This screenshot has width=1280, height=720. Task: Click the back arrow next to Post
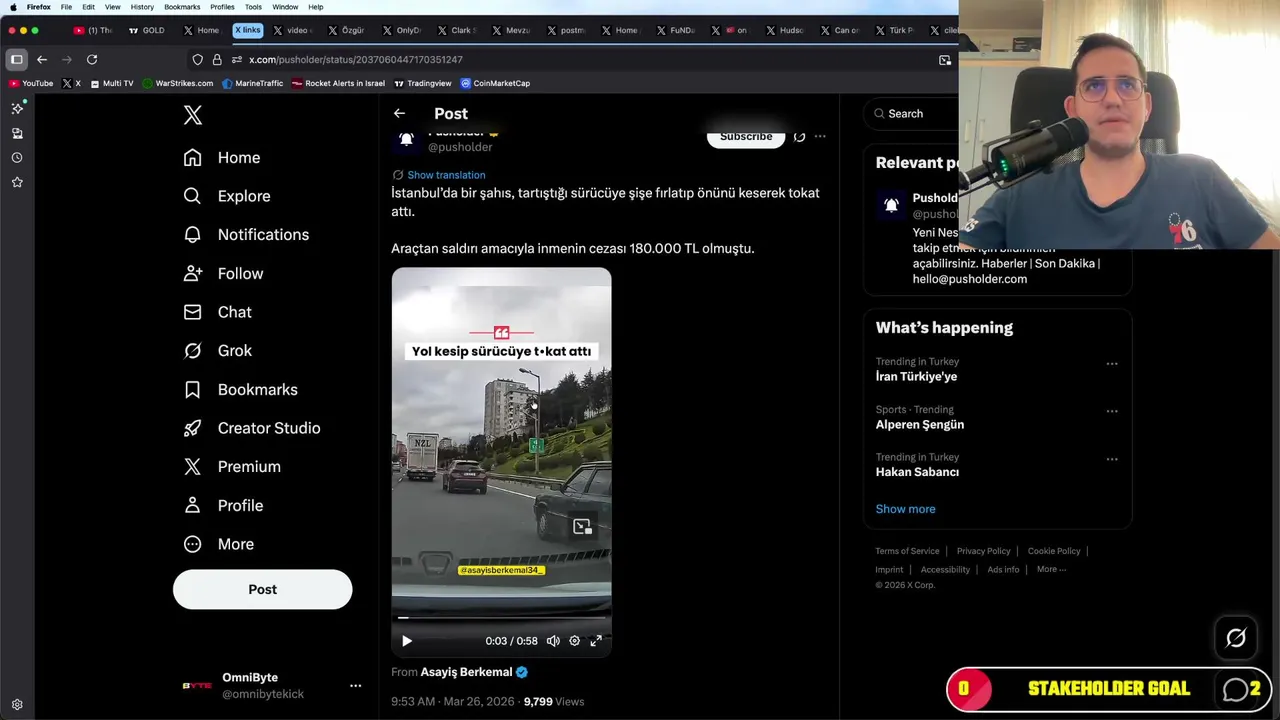(399, 114)
